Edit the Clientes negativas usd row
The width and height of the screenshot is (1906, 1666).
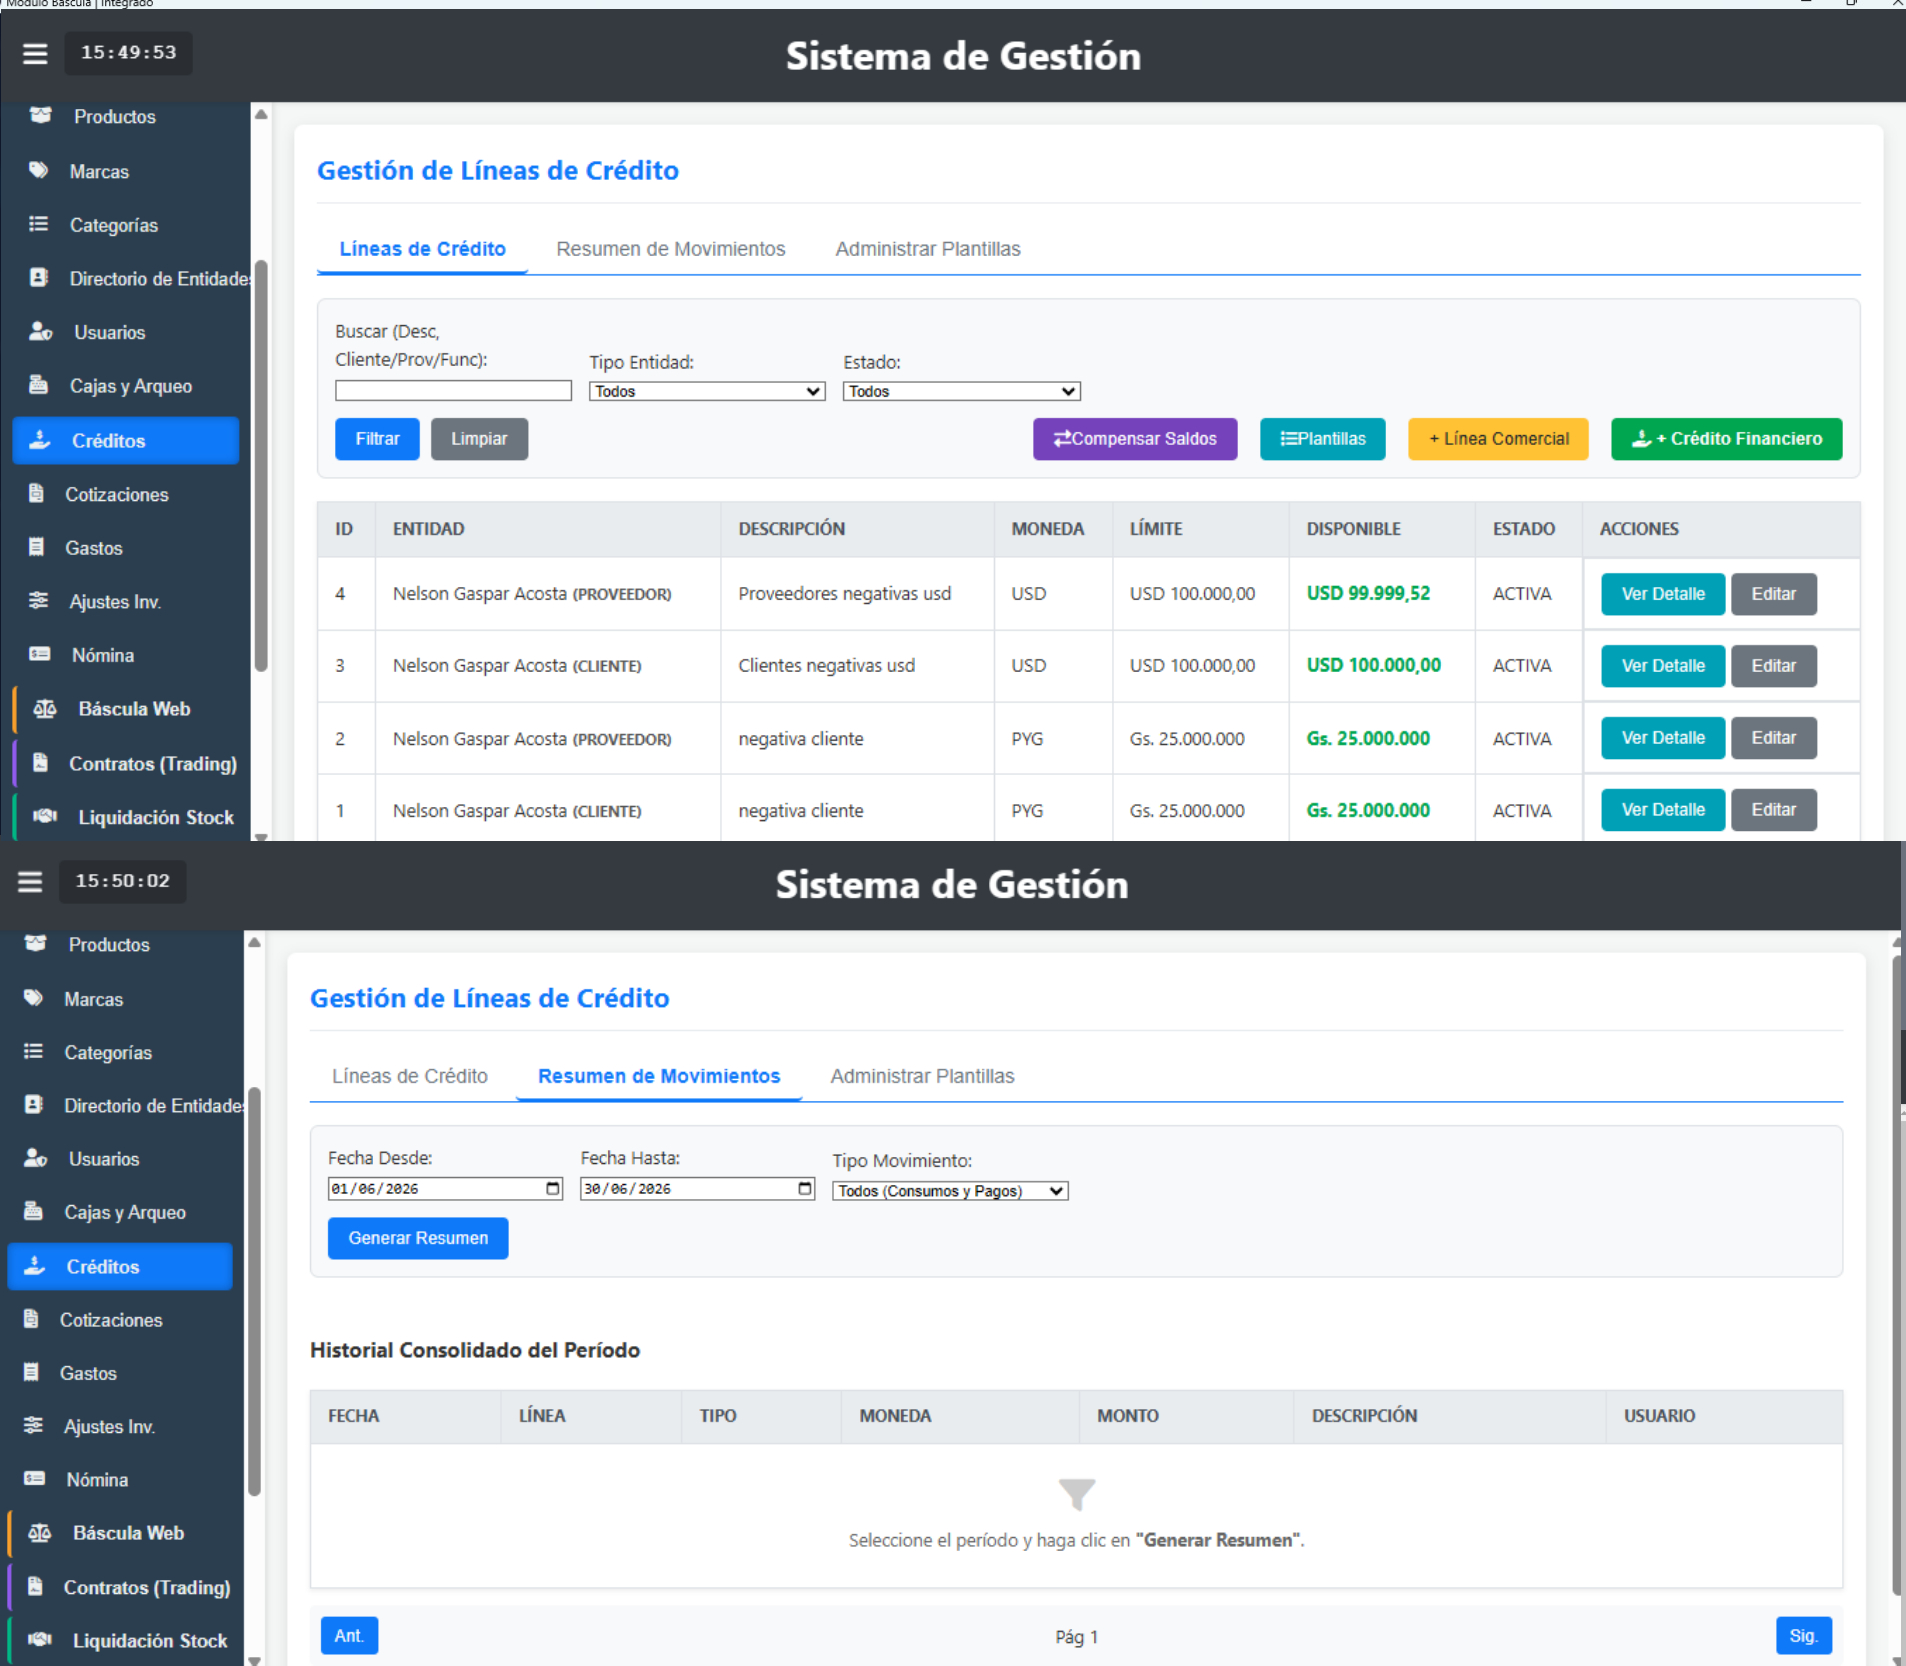(x=1774, y=666)
